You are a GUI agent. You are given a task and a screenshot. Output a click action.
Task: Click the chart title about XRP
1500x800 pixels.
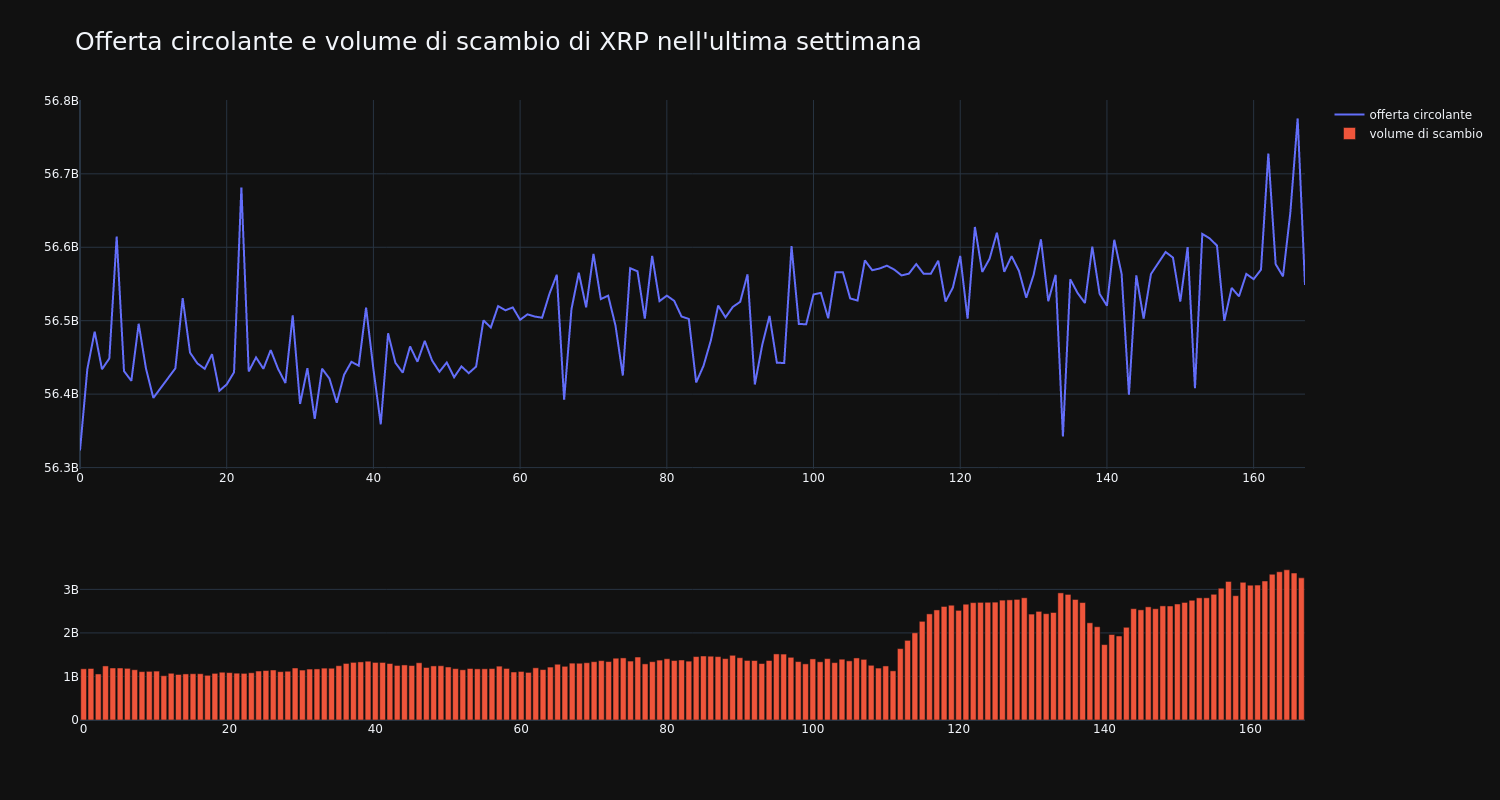click(498, 42)
